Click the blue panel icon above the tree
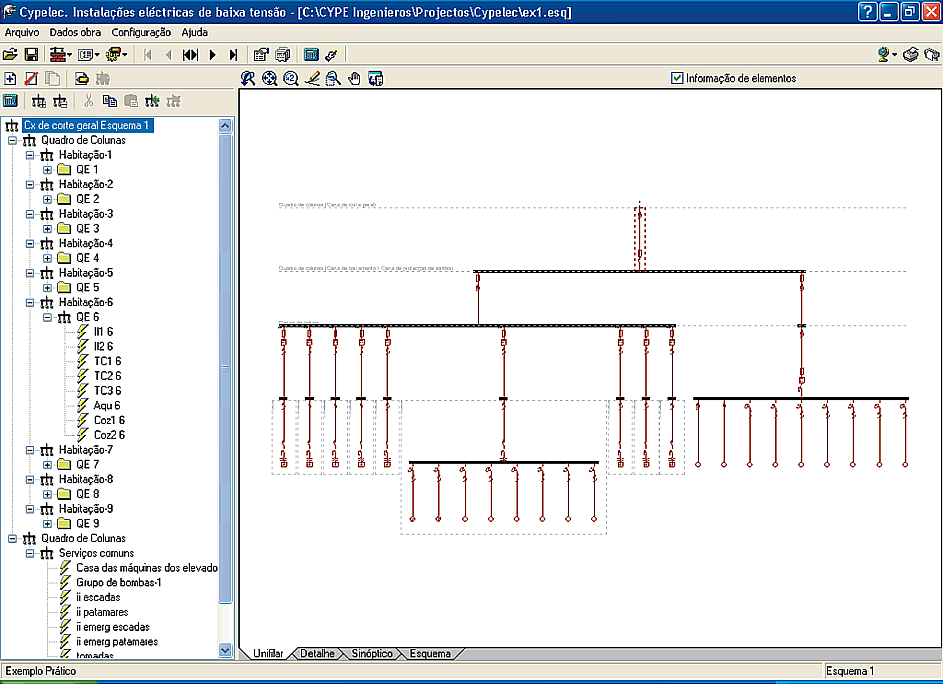 pyautogui.click(x=10, y=101)
